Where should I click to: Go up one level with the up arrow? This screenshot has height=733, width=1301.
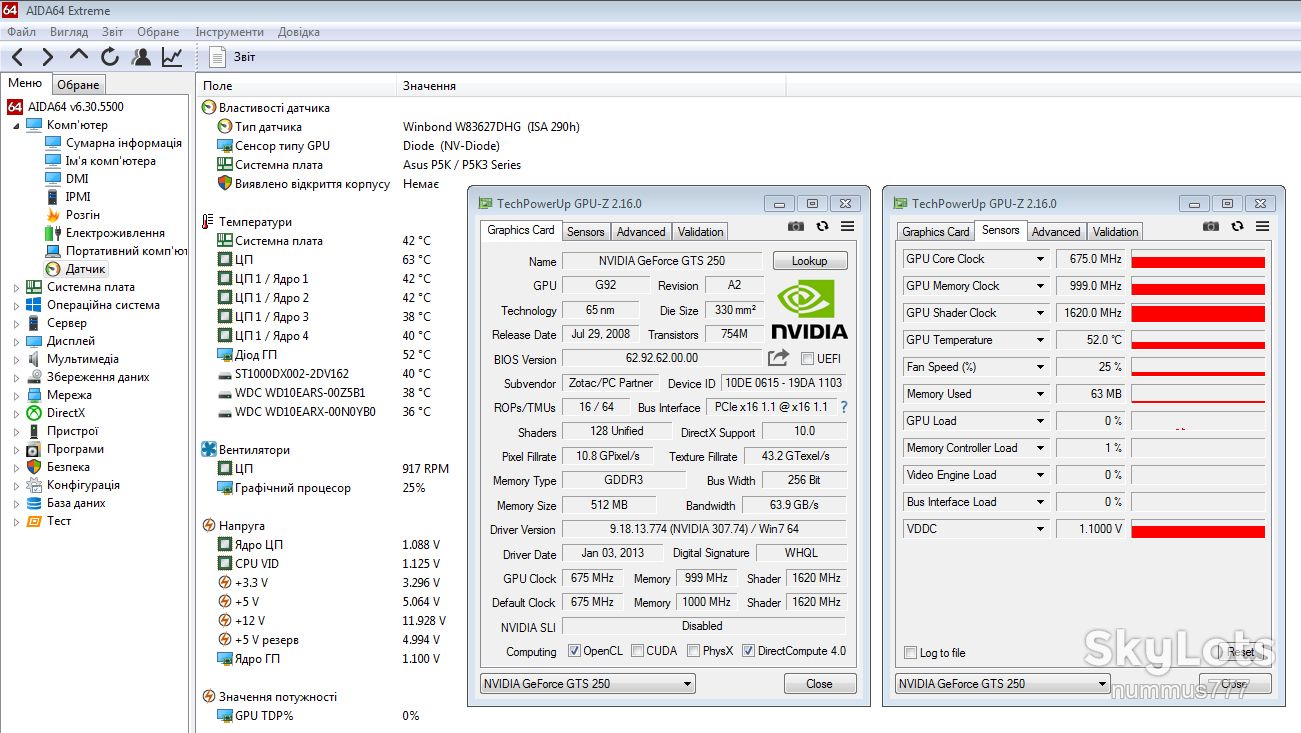[79, 56]
